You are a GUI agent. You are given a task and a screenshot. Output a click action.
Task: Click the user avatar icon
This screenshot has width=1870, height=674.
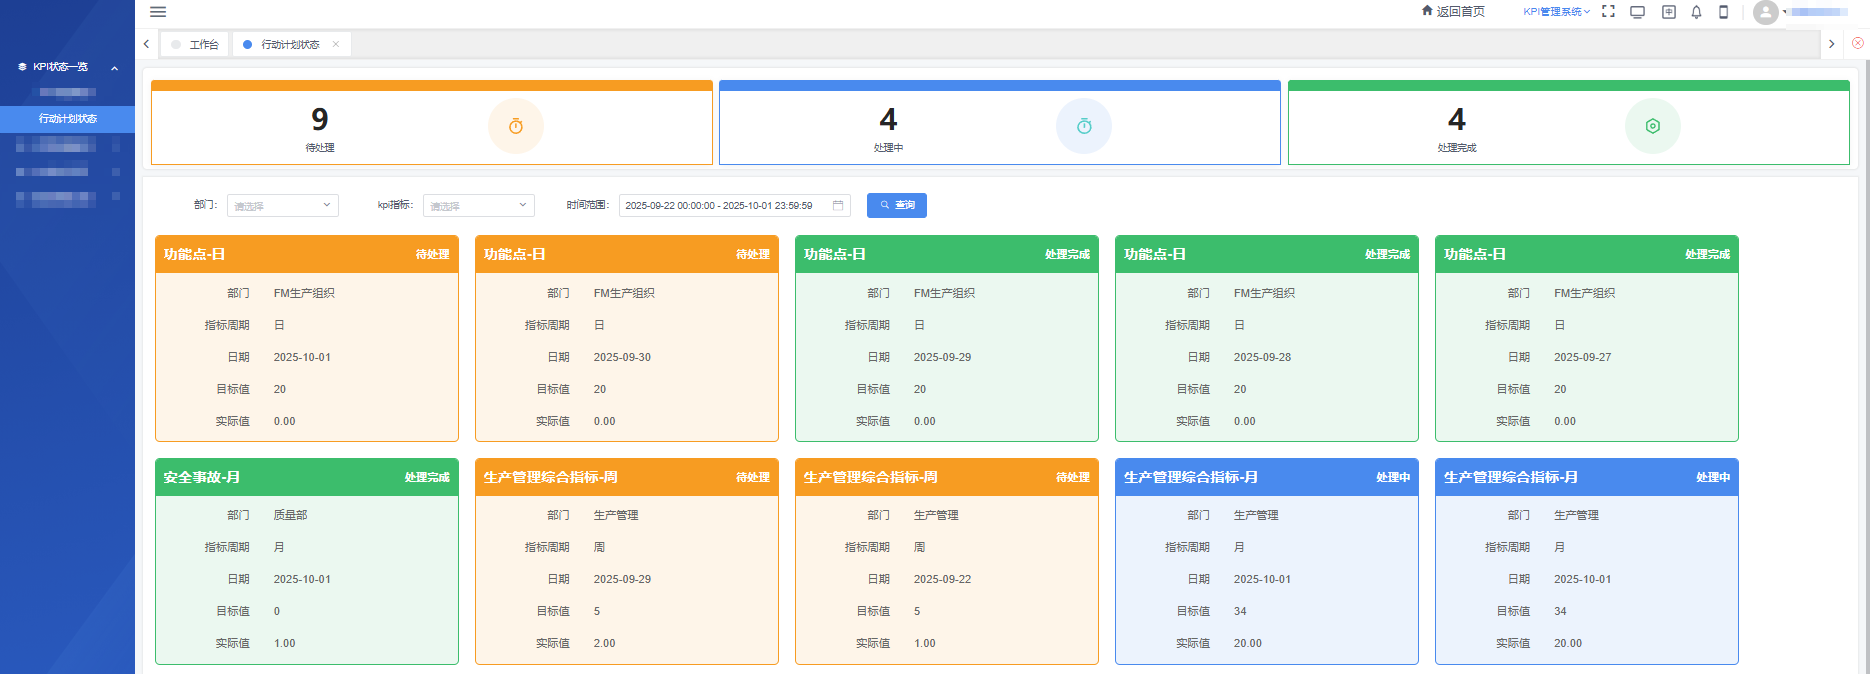[x=1765, y=12]
